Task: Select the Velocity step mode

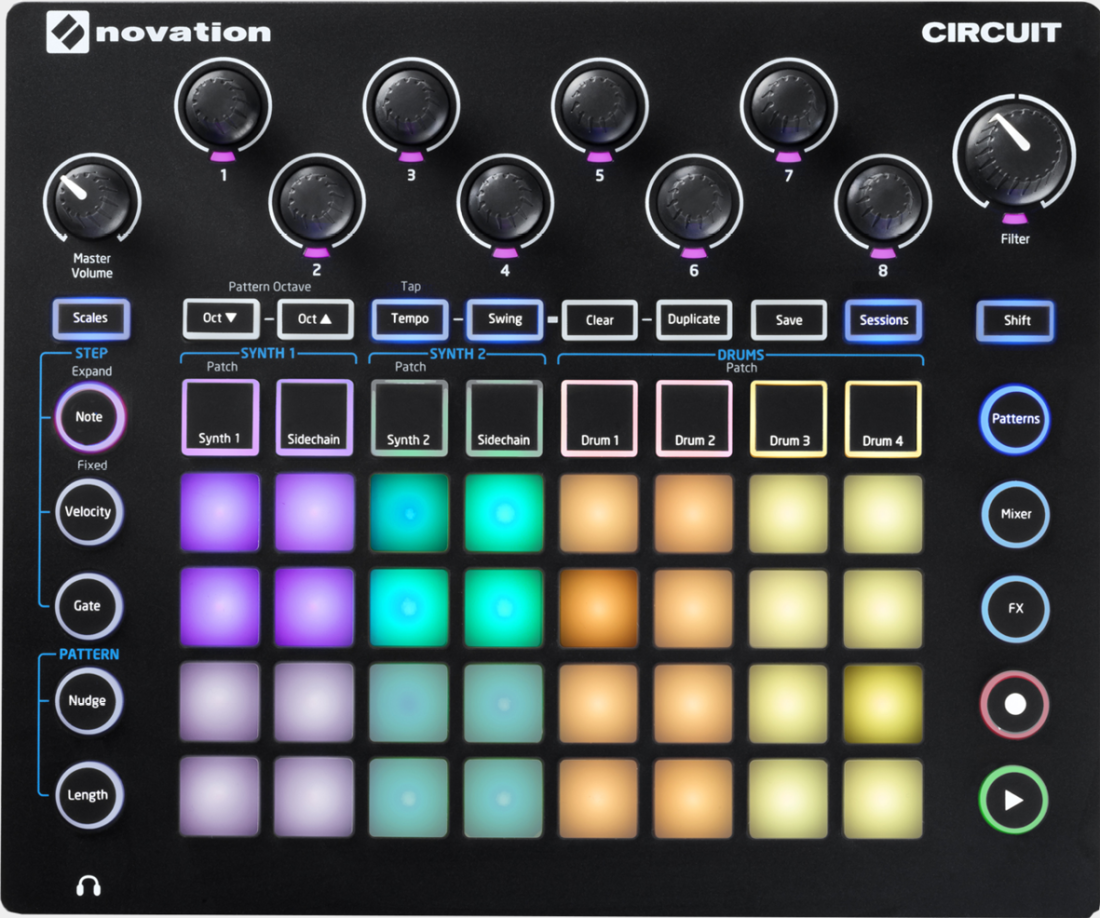Action: pyautogui.click(x=88, y=512)
